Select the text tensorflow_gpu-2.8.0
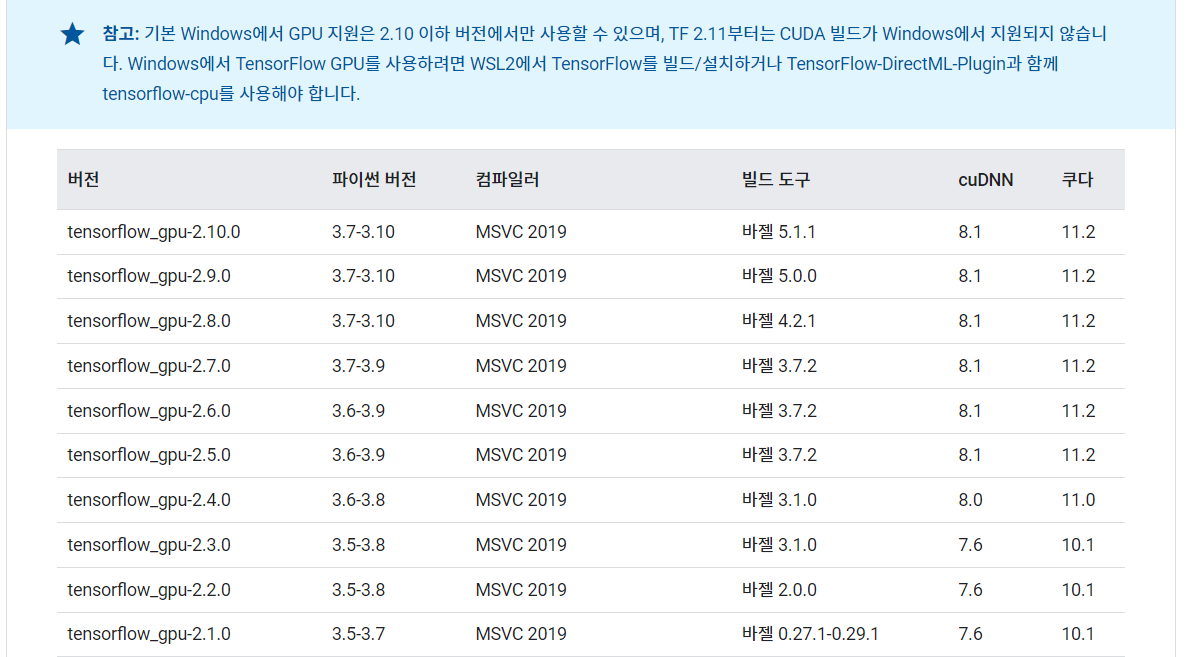The image size is (1195, 657). (149, 321)
